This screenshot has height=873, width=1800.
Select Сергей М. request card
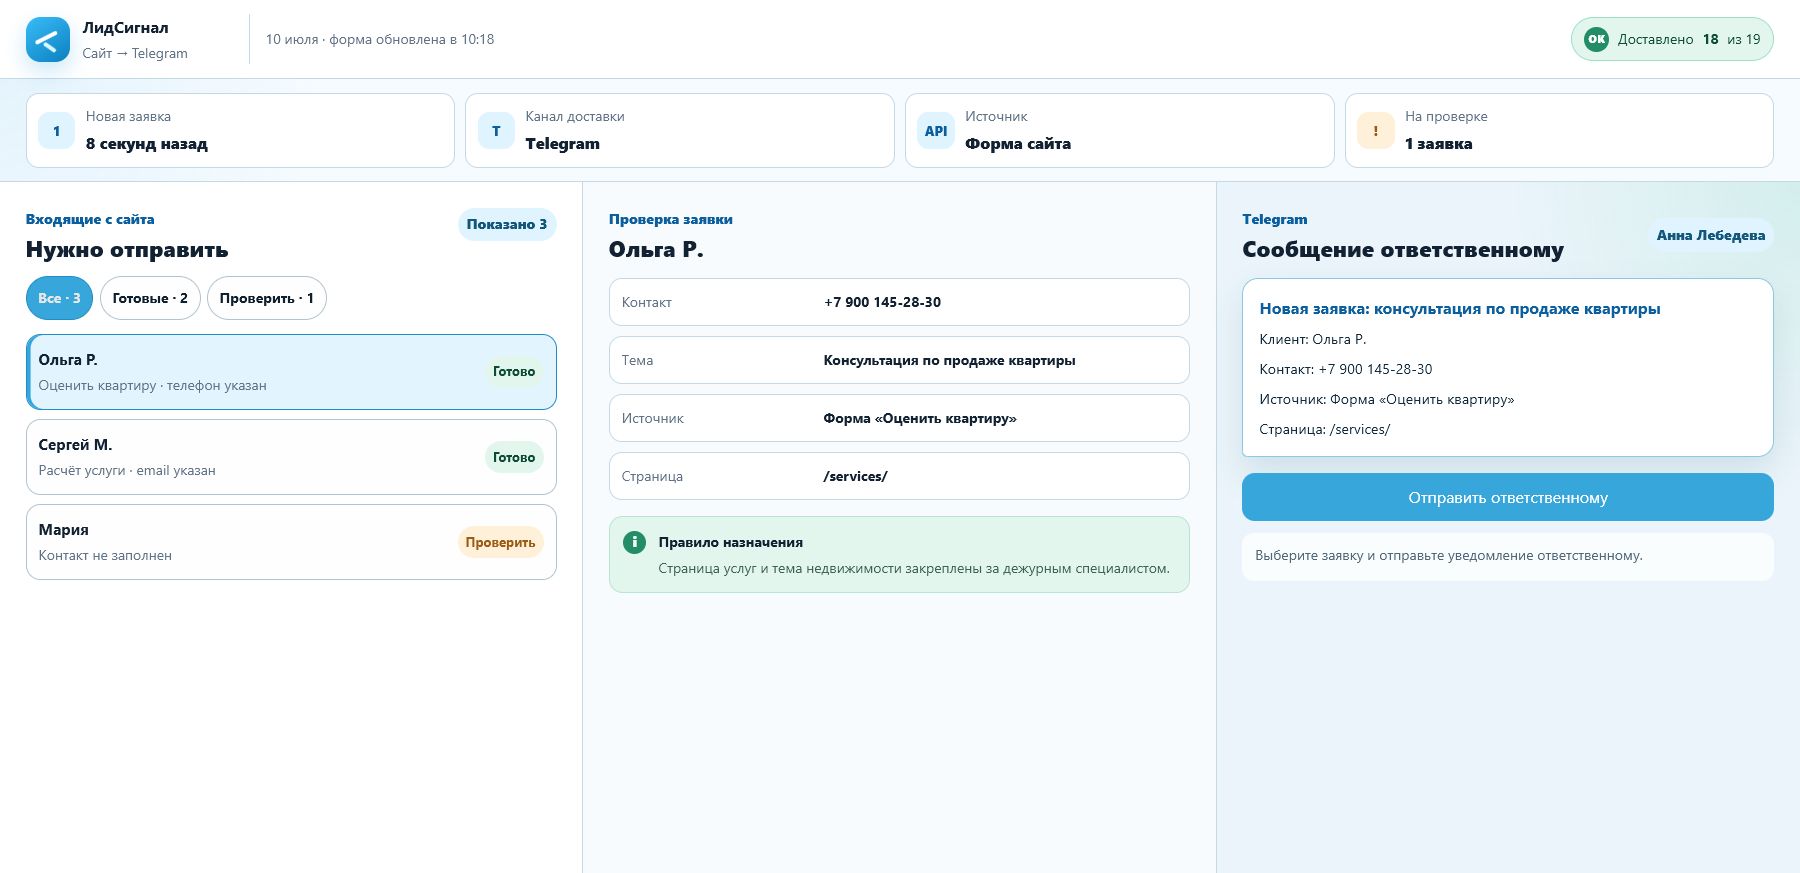point(291,457)
